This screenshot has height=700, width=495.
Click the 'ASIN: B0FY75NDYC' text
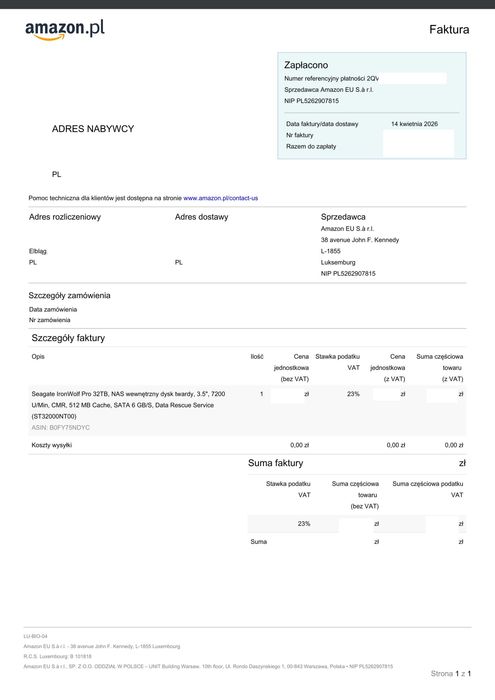(x=61, y=428)
